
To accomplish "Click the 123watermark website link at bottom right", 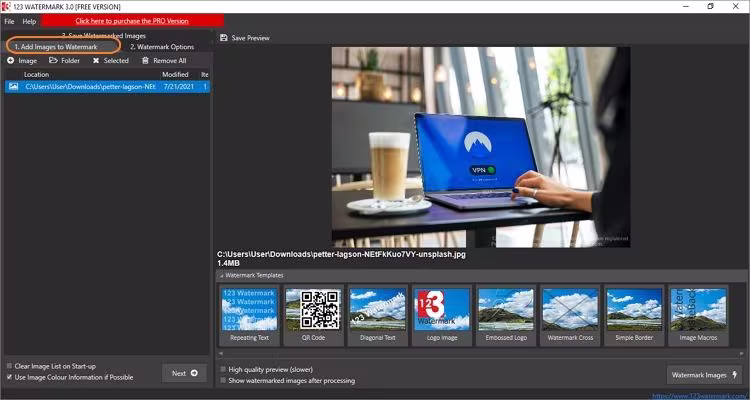I will click(x=700, y=396).
